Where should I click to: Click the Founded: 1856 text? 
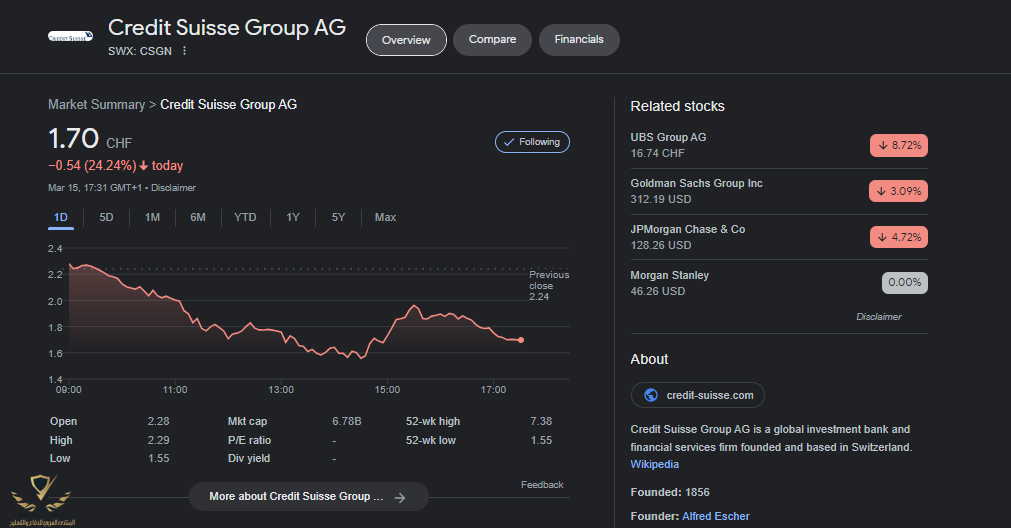pos(670,493)
